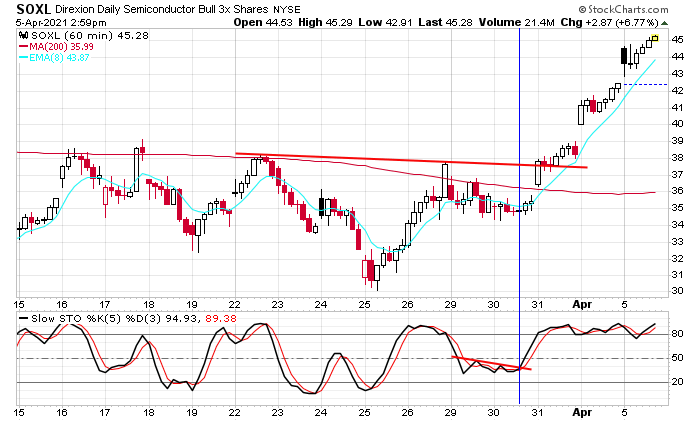700x421 pixels.
Task: Click the 89.38 red %D value
Action: pos(221,319)
